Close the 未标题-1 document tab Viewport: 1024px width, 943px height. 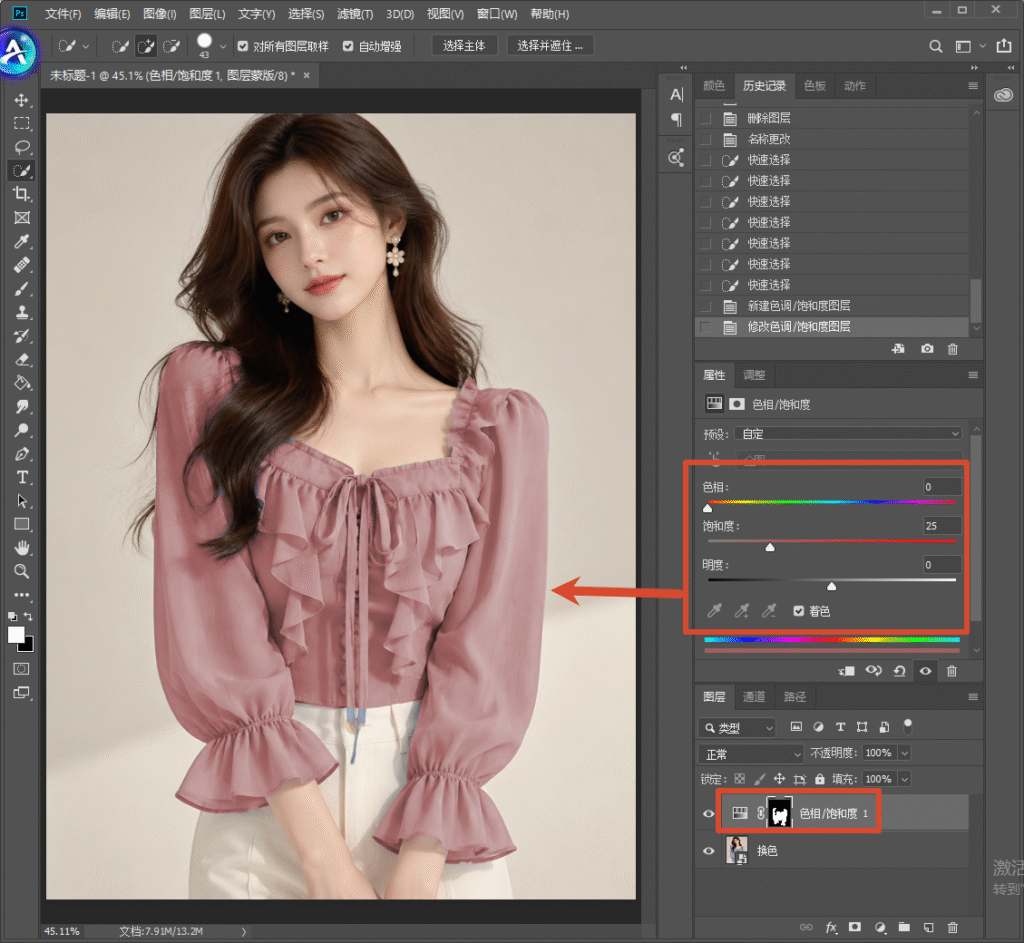click(x=306, y=76)
